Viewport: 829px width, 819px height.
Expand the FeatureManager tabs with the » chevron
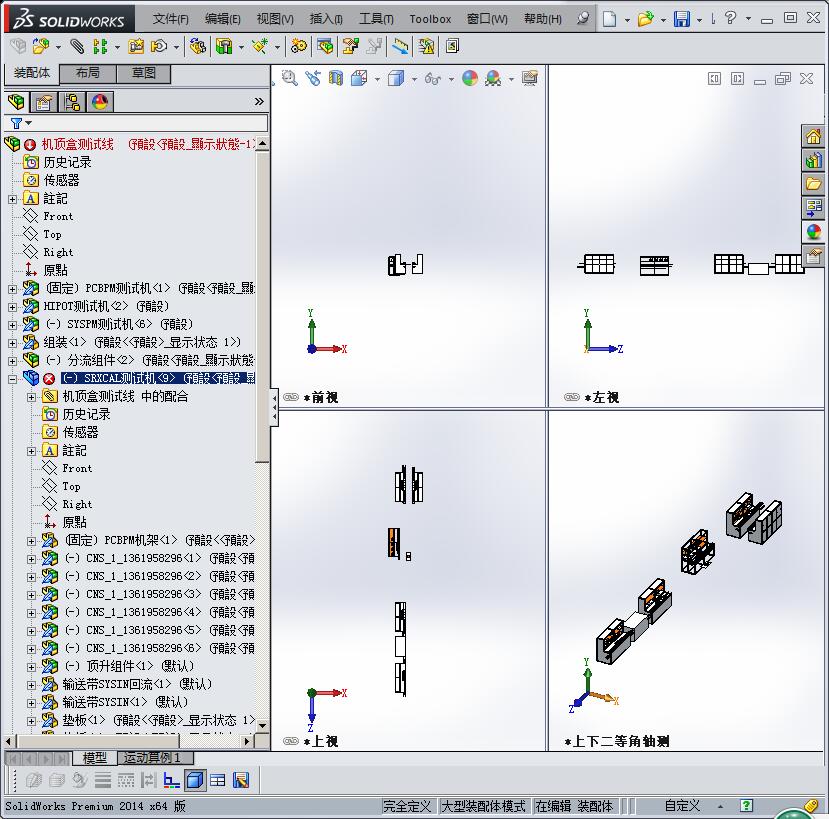[259, 102]
